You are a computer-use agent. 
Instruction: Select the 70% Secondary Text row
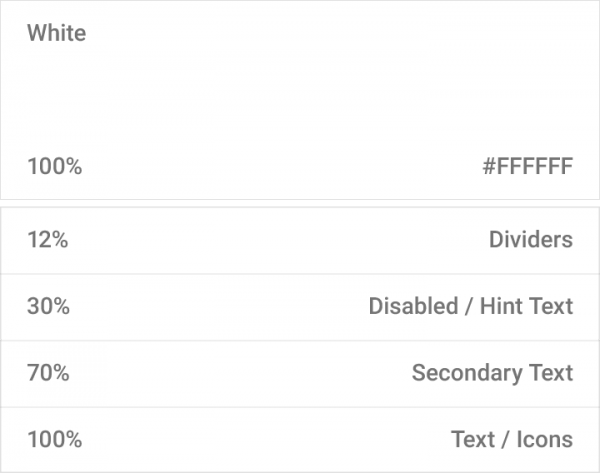tap(300, 374)
